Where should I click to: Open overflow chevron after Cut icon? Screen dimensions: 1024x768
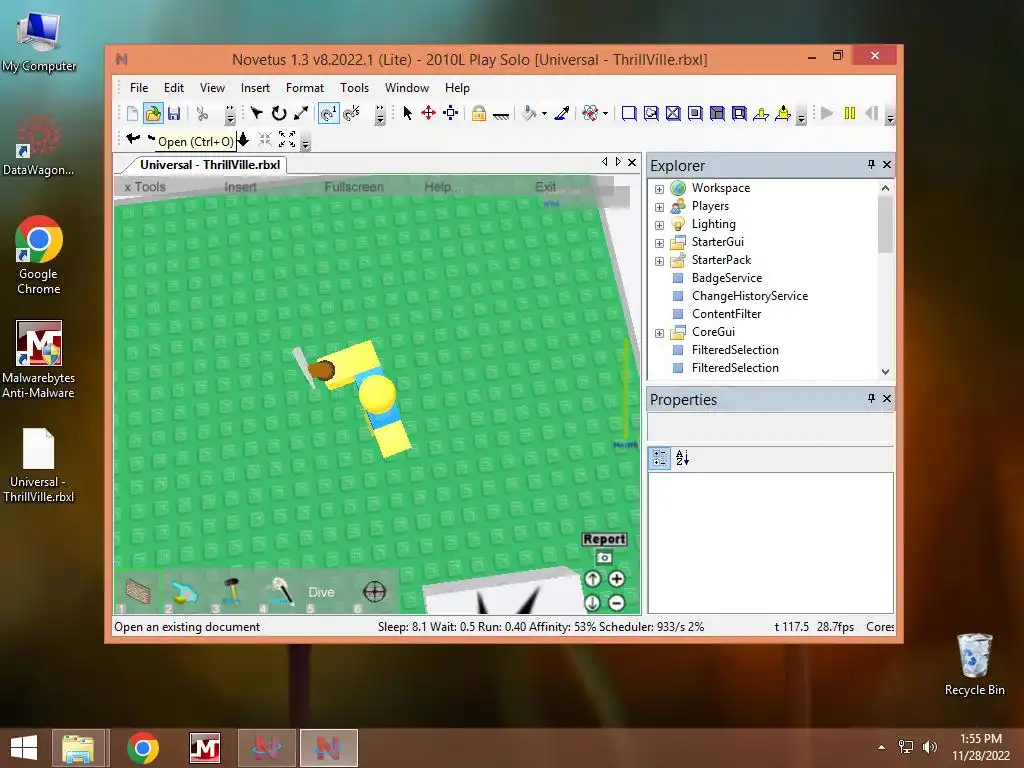tap(230, 116)
